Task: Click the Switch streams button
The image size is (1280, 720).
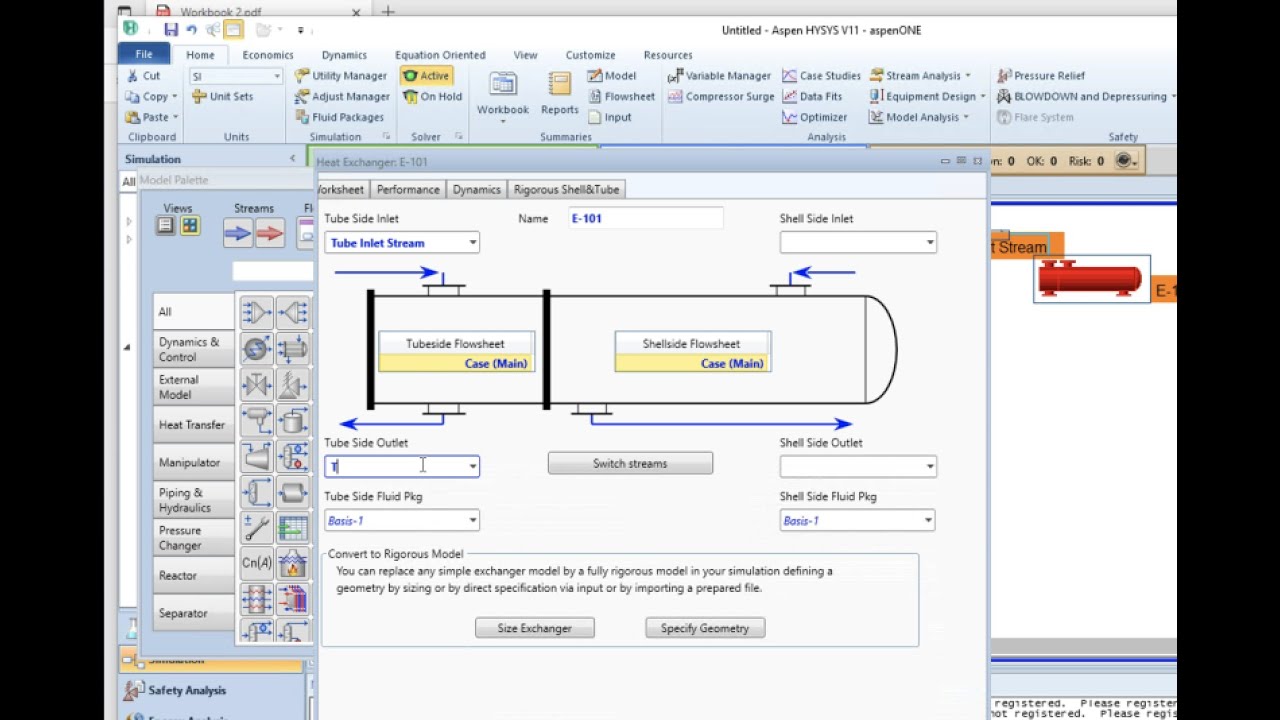Action: [630, 464]
